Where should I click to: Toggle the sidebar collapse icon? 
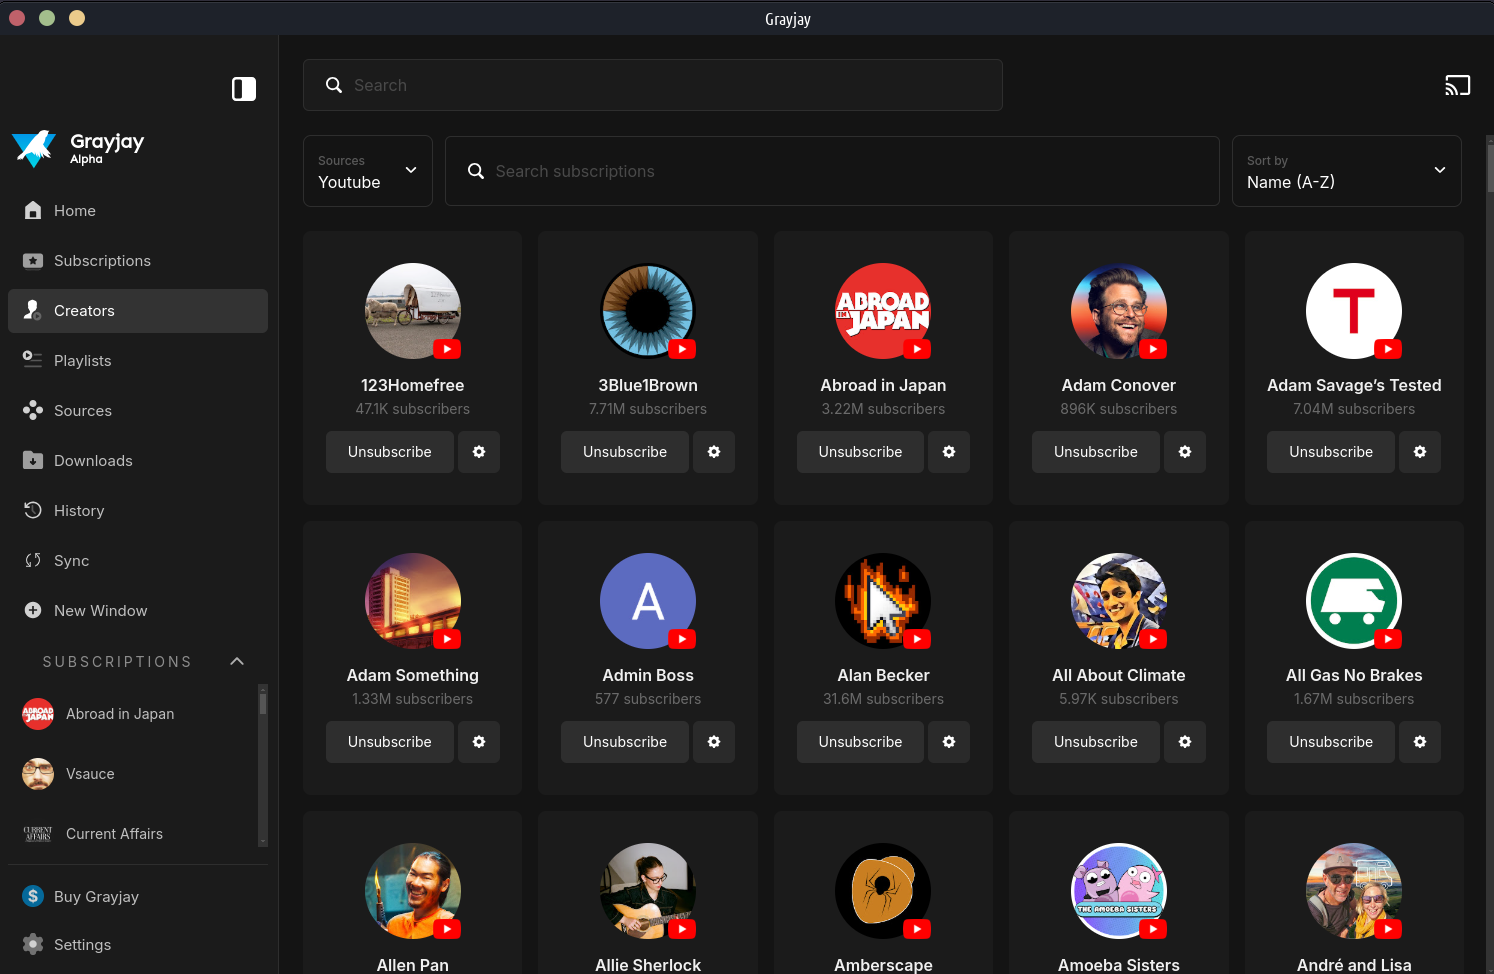click(244, 89)
